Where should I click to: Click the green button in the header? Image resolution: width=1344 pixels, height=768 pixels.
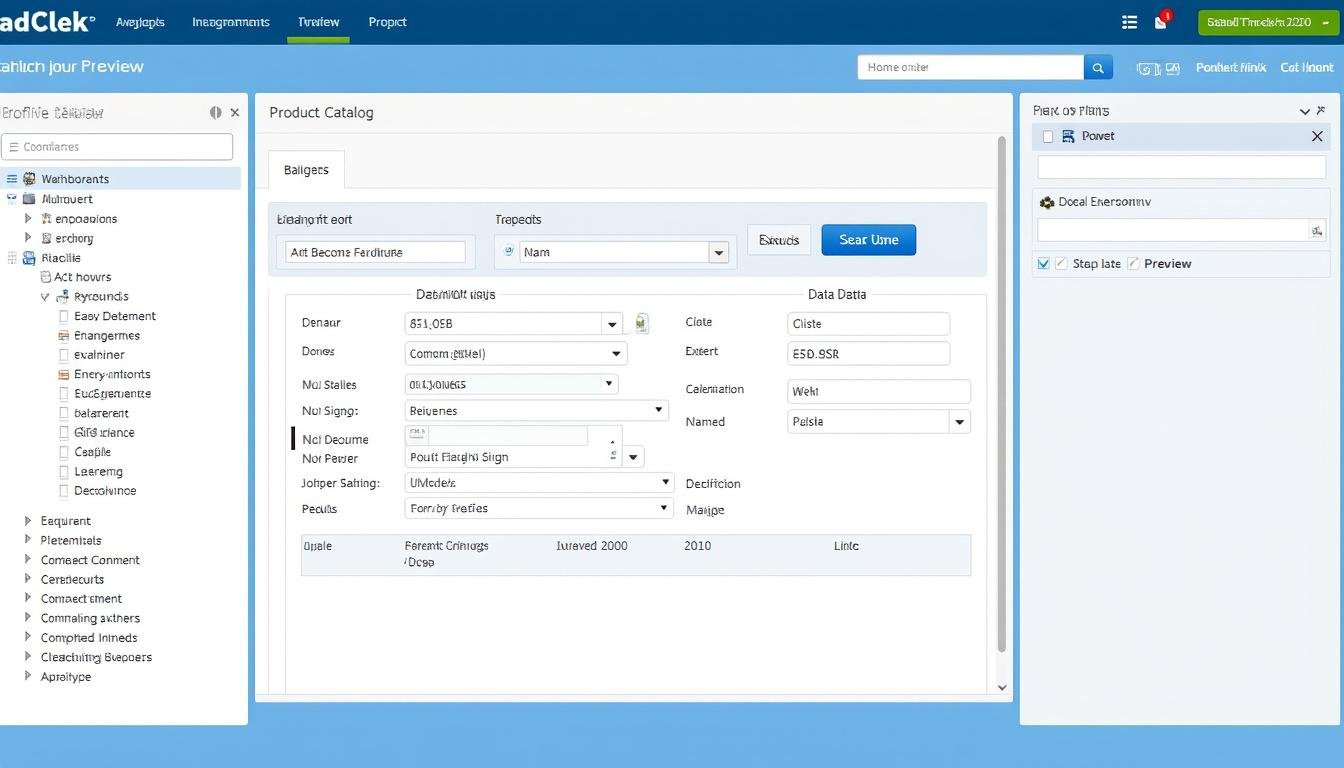click(x=1267, y=22)
